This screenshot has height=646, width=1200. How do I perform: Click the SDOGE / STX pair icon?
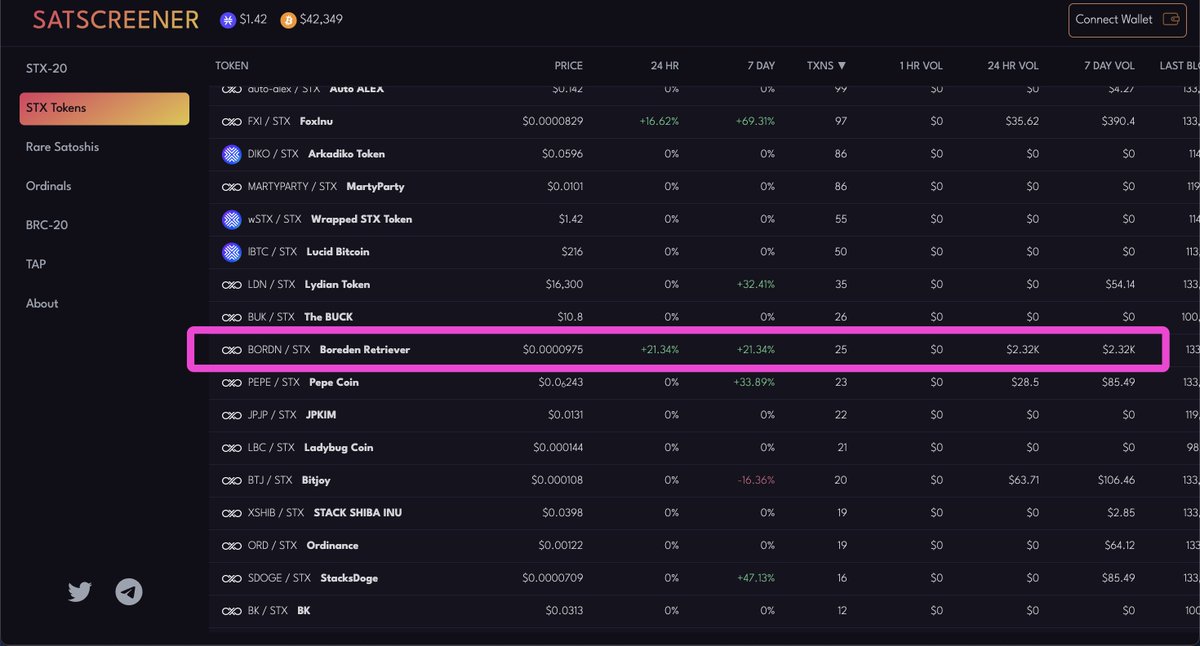231,578
